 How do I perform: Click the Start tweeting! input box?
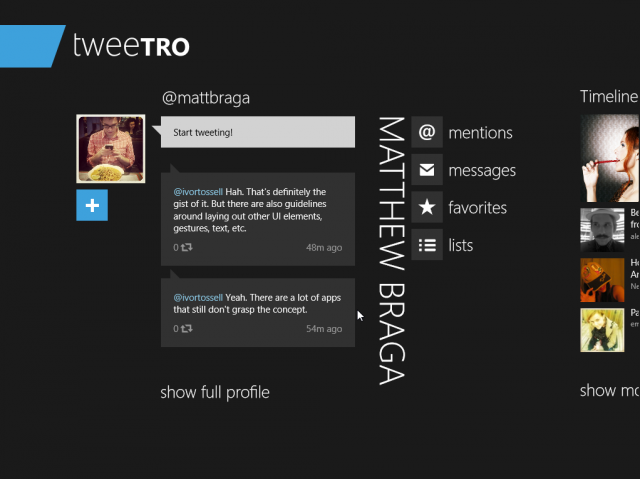pyautogui.click(x=258, y=132)
